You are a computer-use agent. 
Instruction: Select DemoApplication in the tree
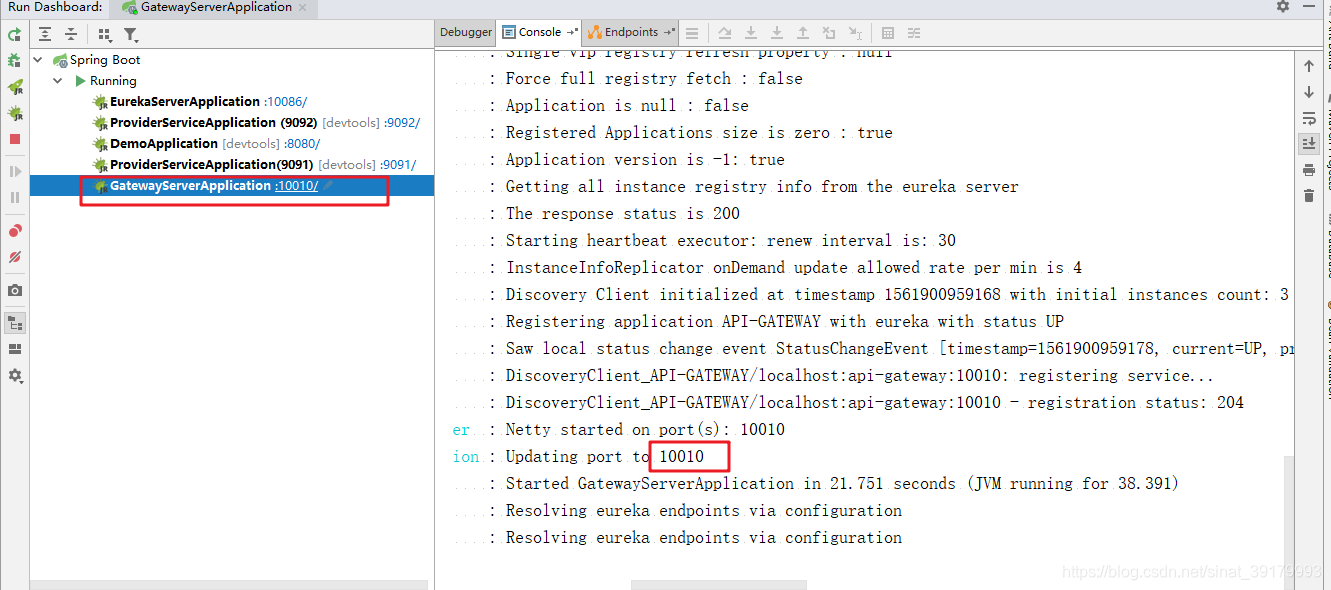coord(163,144)
